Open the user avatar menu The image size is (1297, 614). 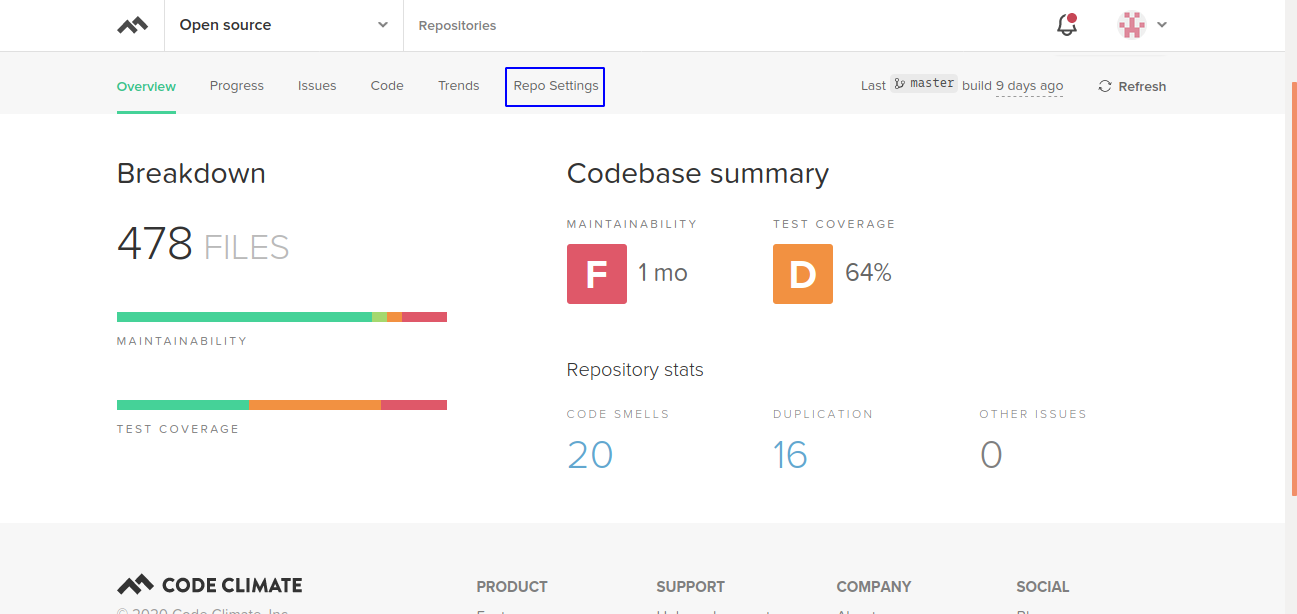(x=1132, y=26)
